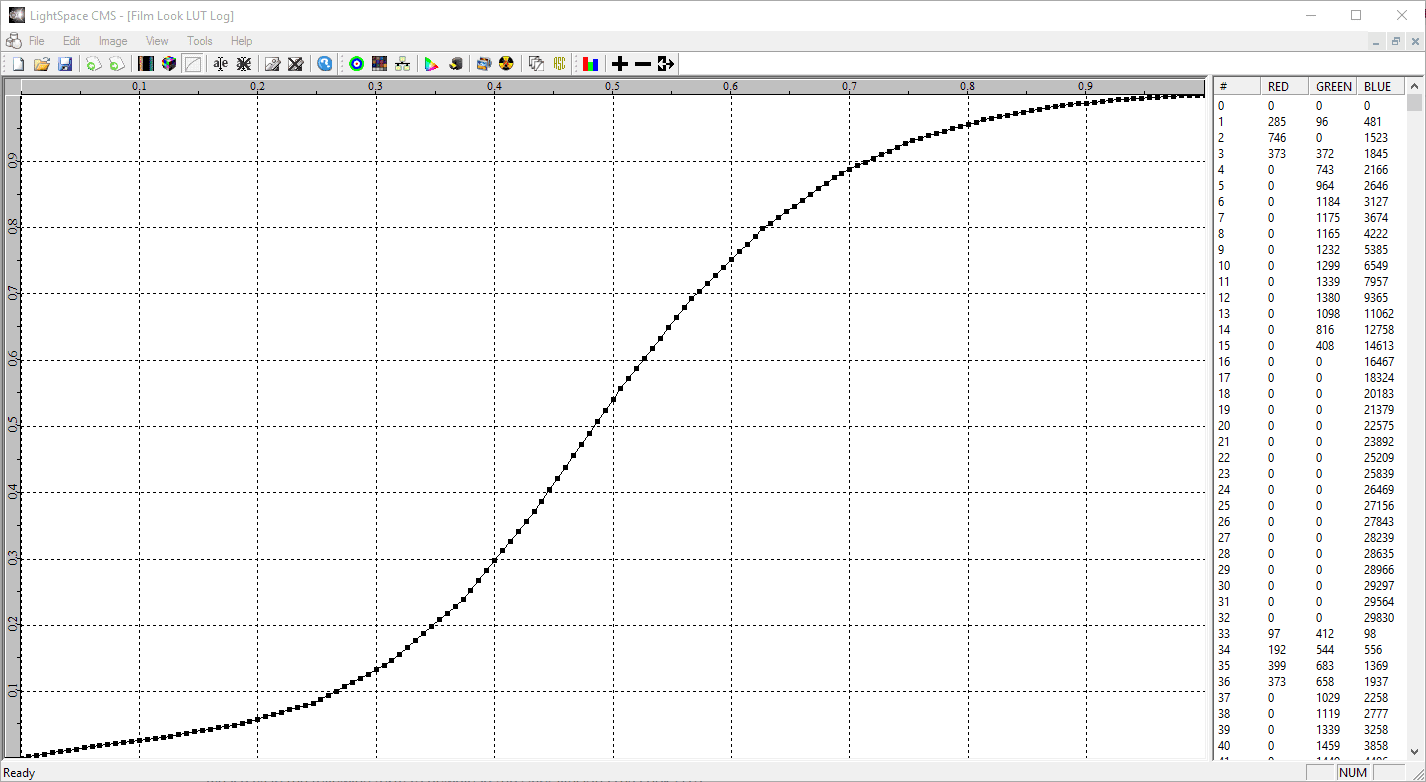Click the BLUE column header
1426x782 pixels.
1377,87
